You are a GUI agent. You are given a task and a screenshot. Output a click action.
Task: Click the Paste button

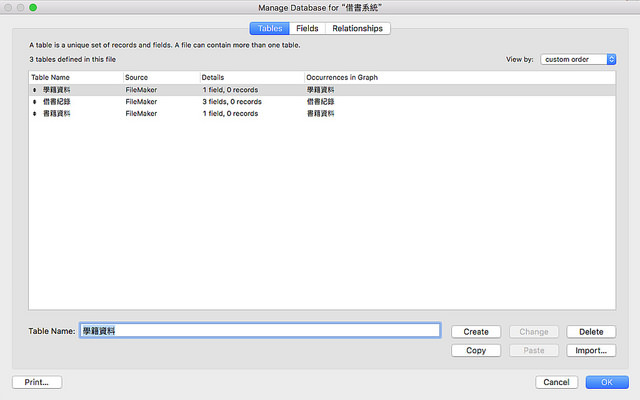(x=534, y=351)
